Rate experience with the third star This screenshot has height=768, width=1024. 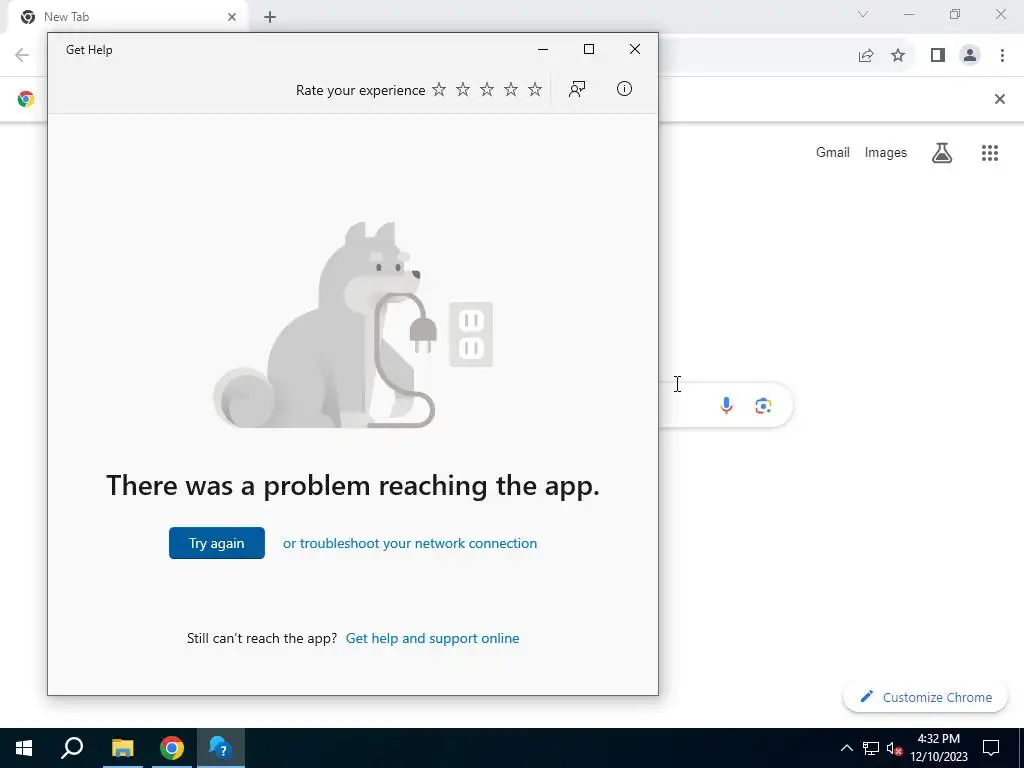(x=487, y=89)
